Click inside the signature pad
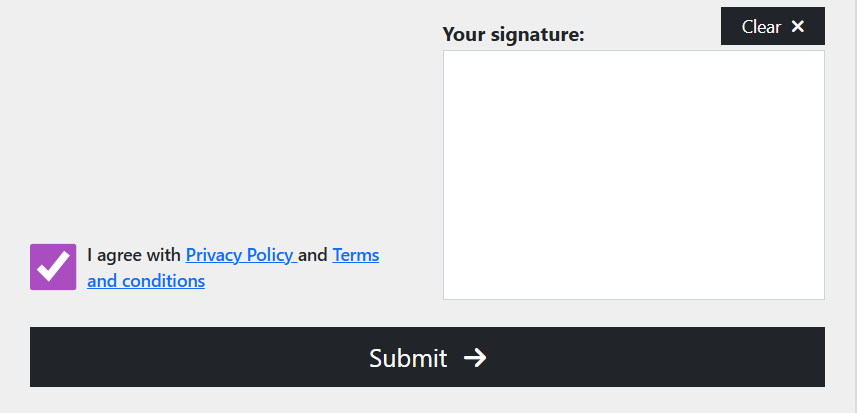 pyautogui.click(x=633, y=175)
